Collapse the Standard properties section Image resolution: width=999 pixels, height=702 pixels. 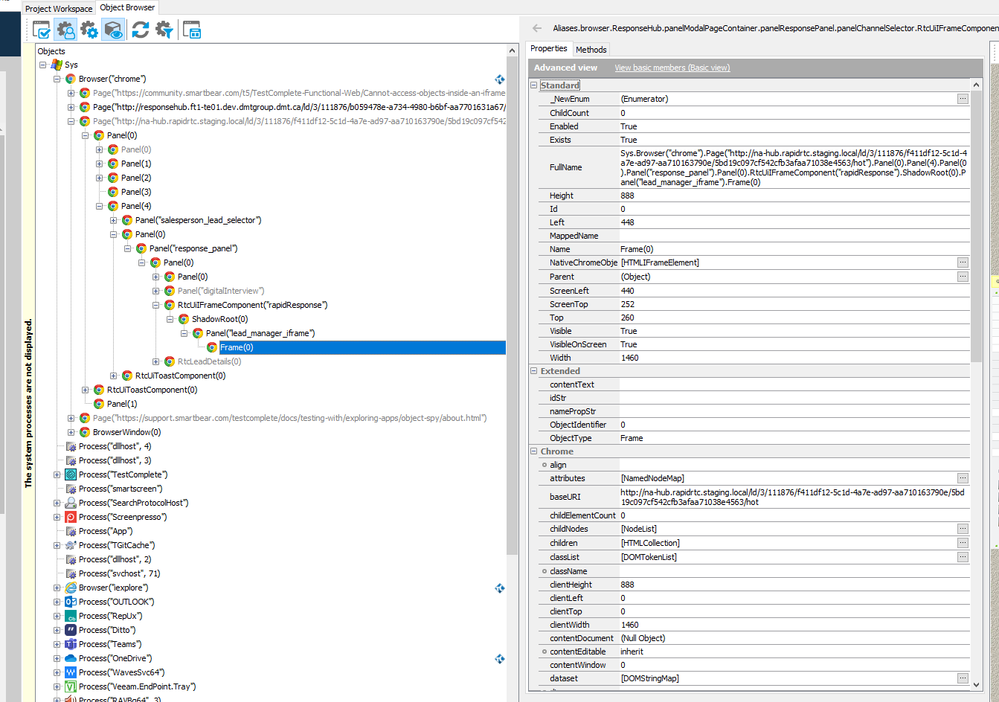pyautogui.click(x=533, y=86)
